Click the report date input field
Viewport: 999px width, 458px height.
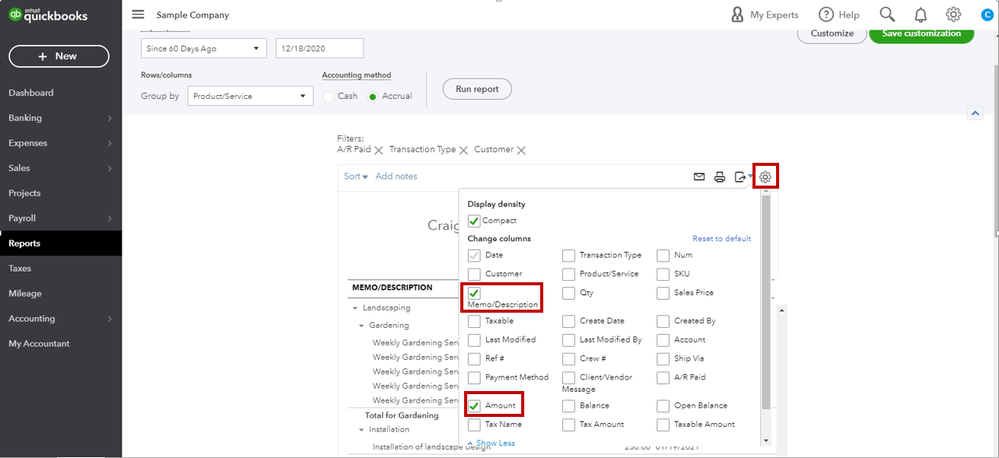point(319,48)
